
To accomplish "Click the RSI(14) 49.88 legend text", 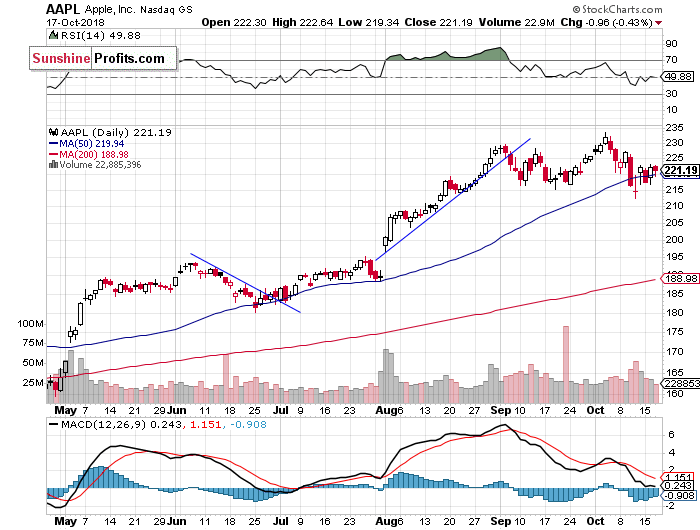I will tap(100, 35).
